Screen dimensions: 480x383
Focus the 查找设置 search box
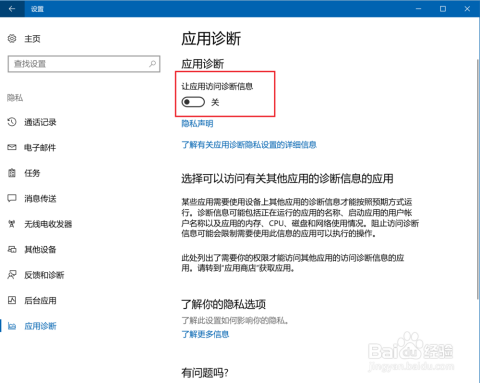coord(84,64)
